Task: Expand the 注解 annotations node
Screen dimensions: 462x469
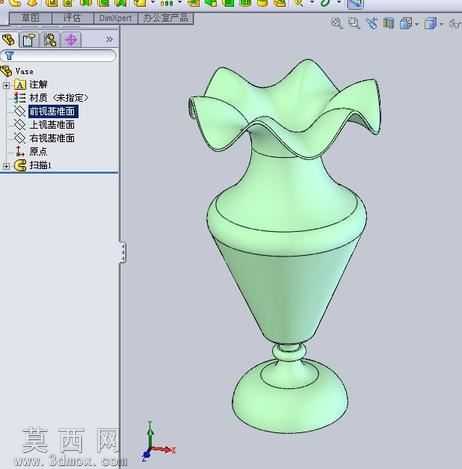Action: [6, 85]
